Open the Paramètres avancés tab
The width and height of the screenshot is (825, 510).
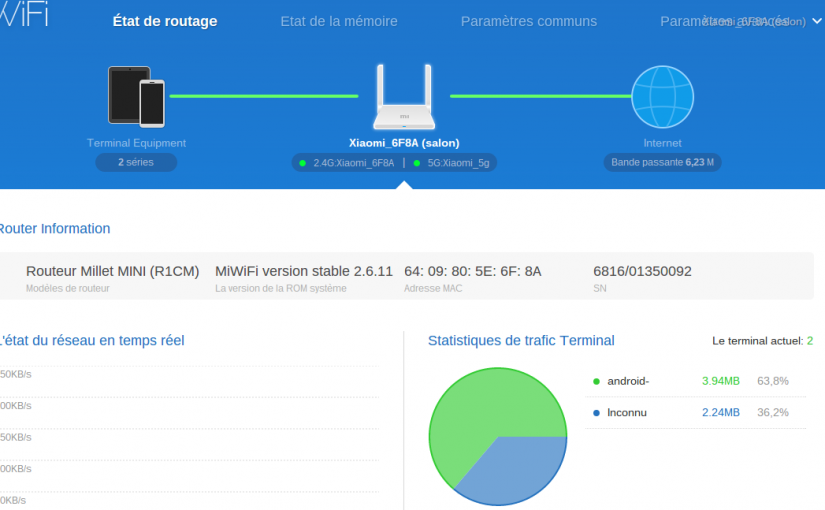pyautogui.click(x=725, y=21)
